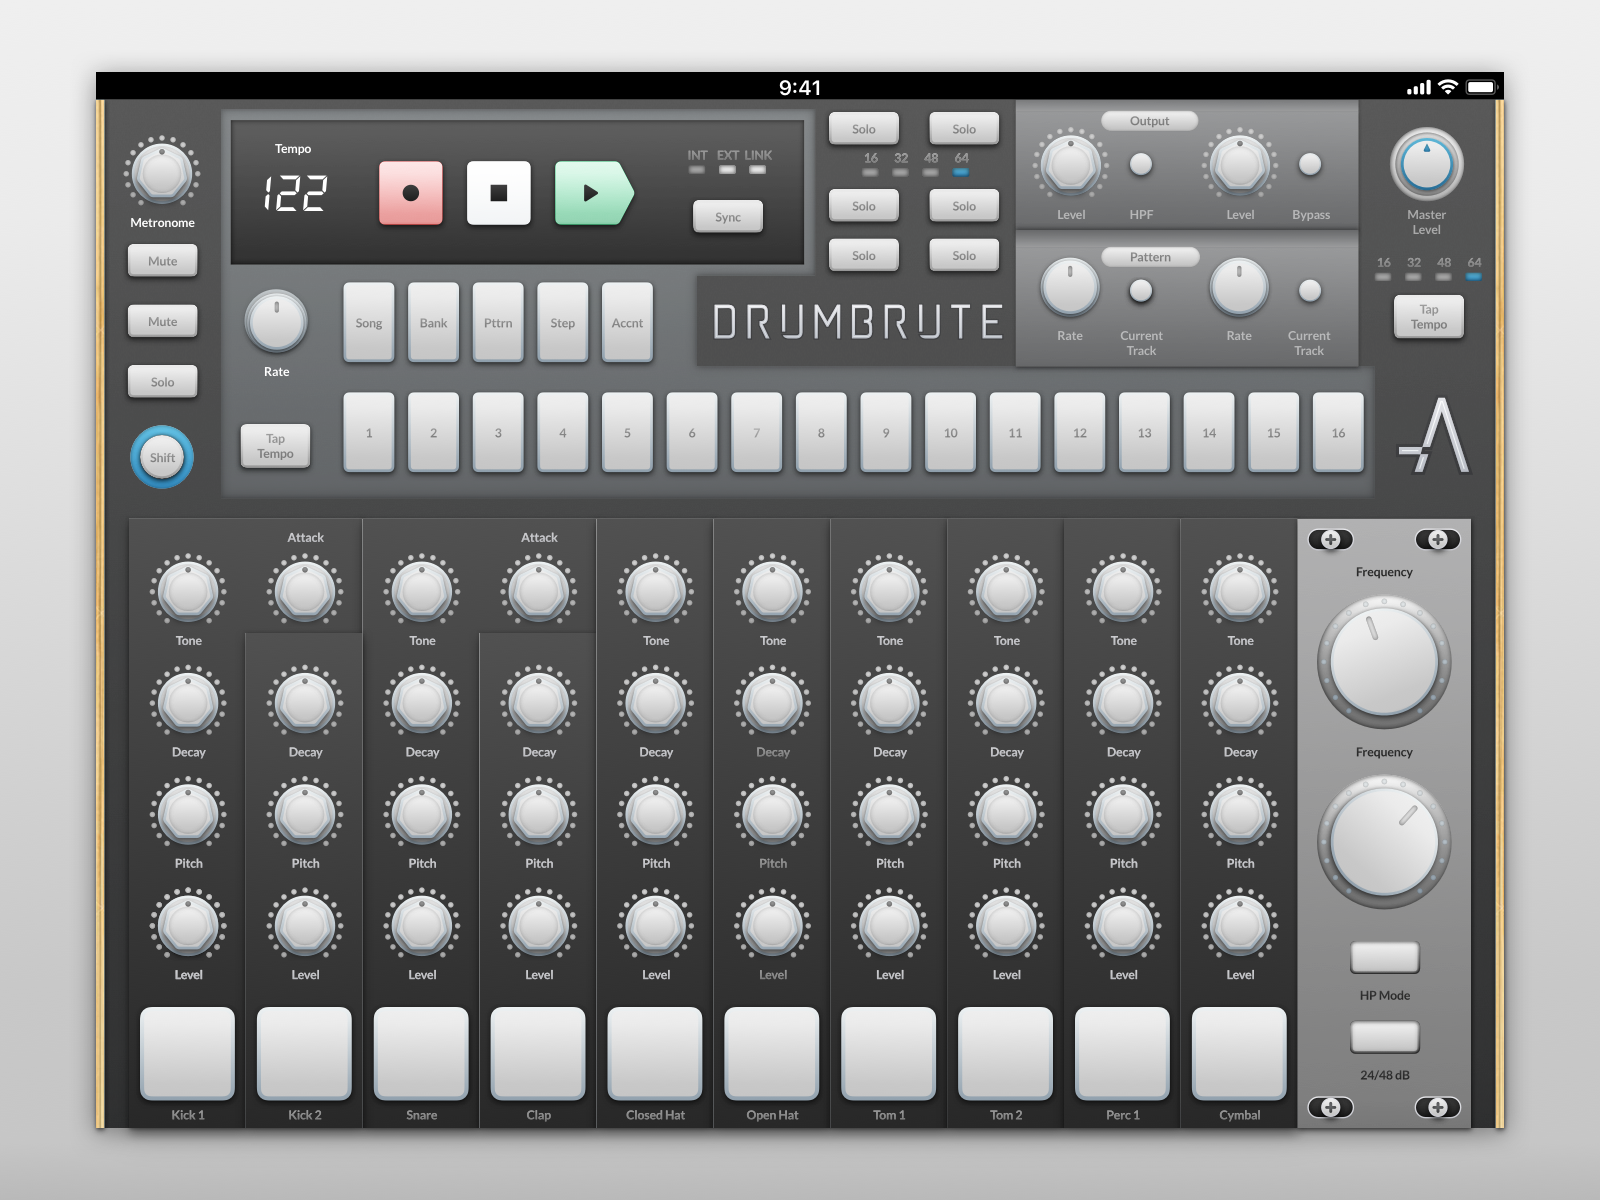Hit the Kick 1 drum pad

point(188,1053)
